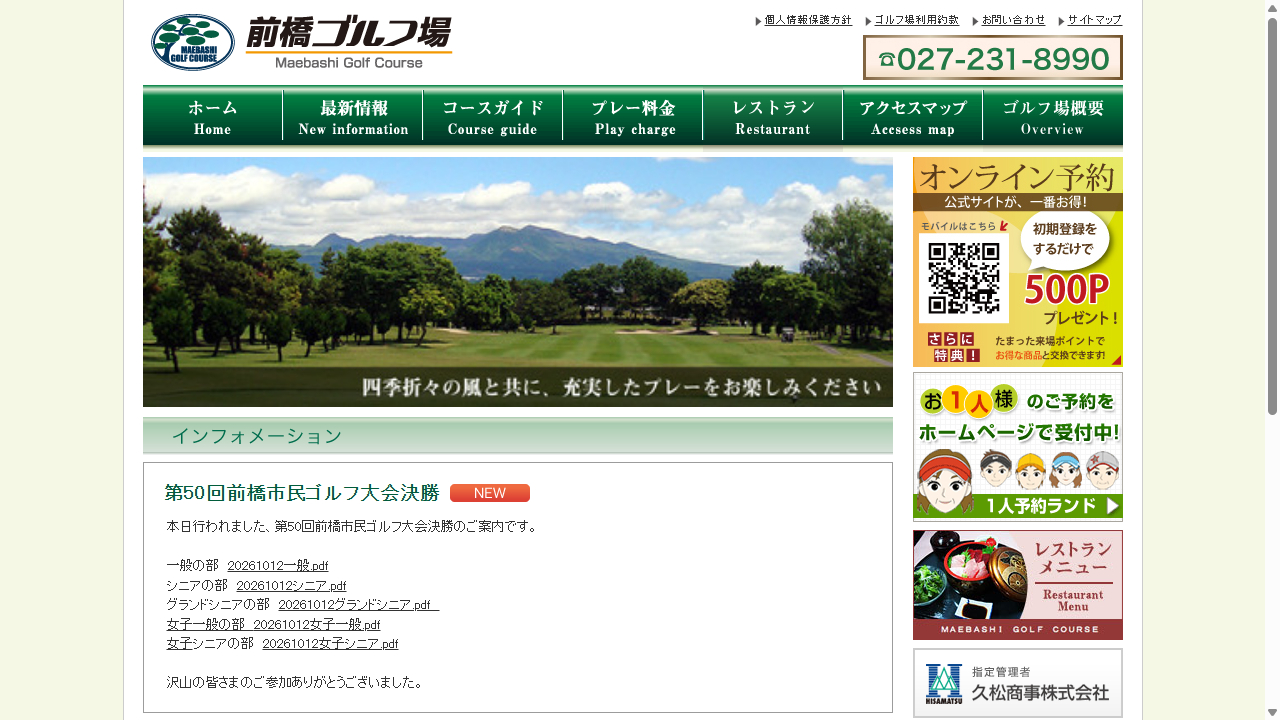
Task: Open the プレー料金 Play charge menu
Action: tap(633, 118)
